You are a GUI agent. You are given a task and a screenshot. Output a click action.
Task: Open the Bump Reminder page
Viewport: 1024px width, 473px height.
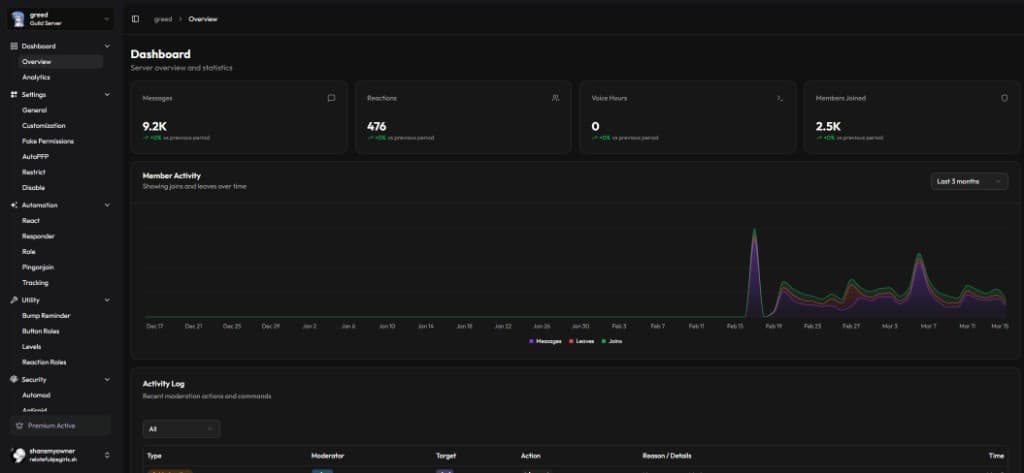point(46,316)
